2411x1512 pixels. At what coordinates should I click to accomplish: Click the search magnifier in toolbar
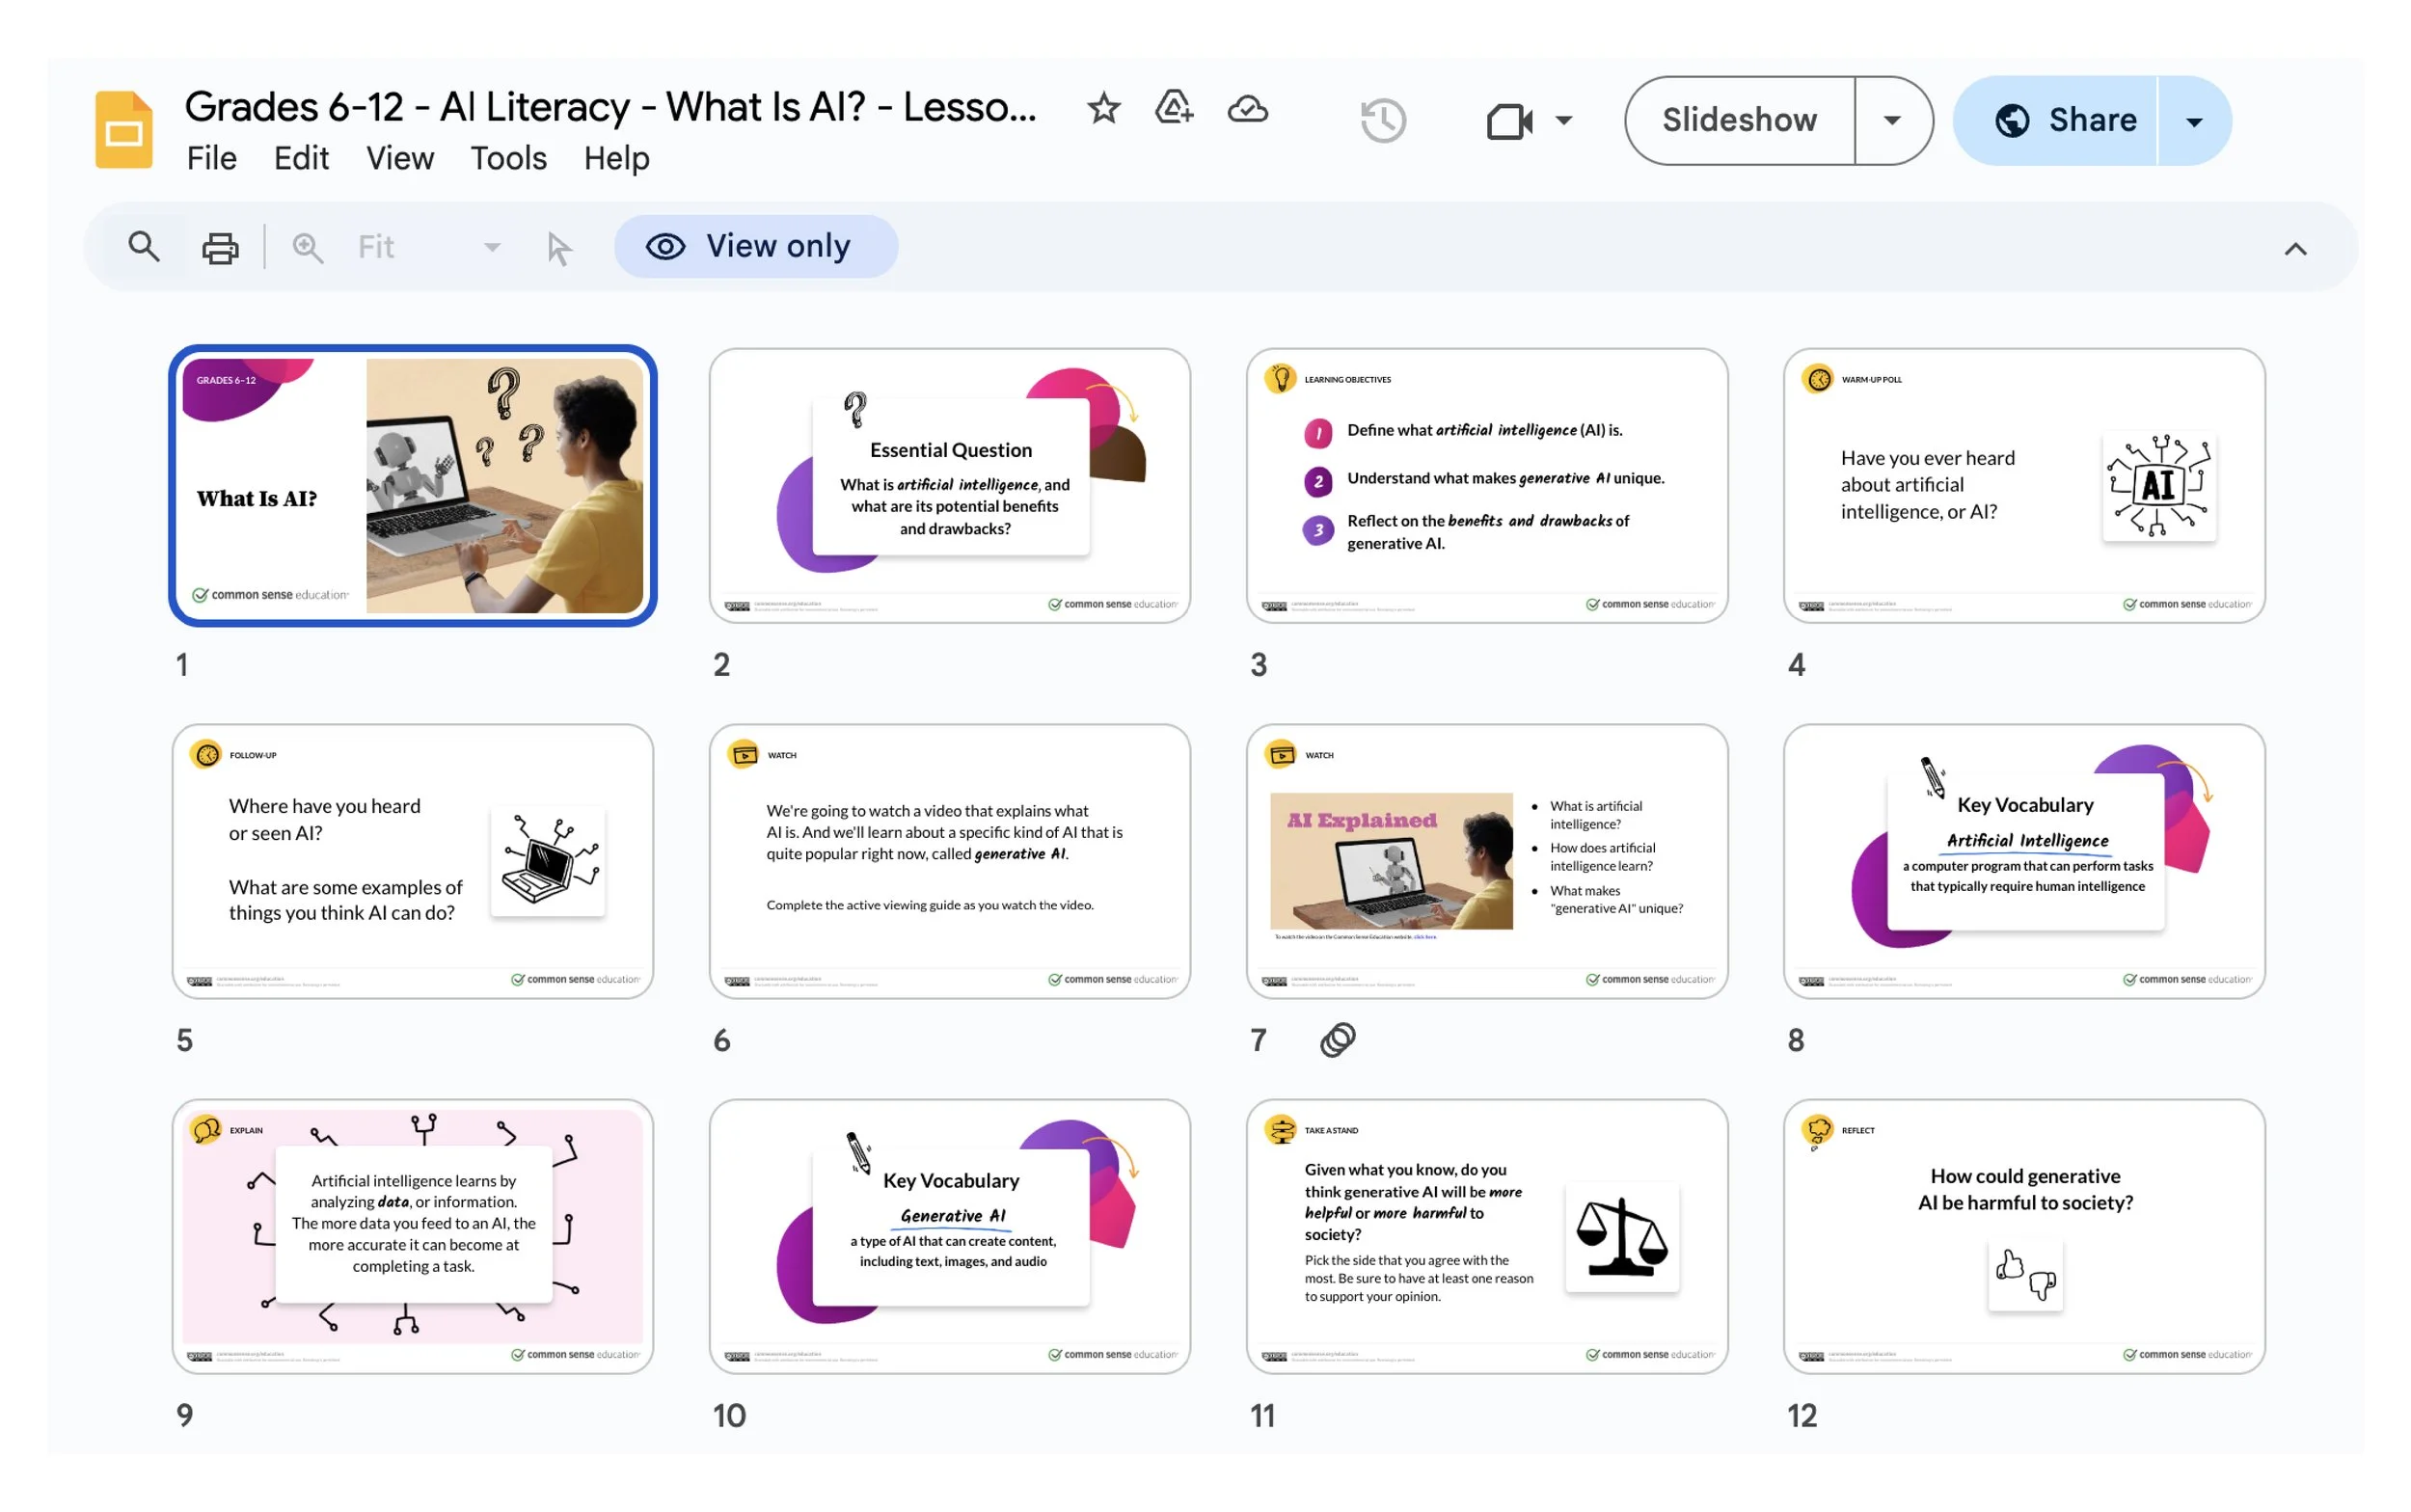[x=144, y=247]
